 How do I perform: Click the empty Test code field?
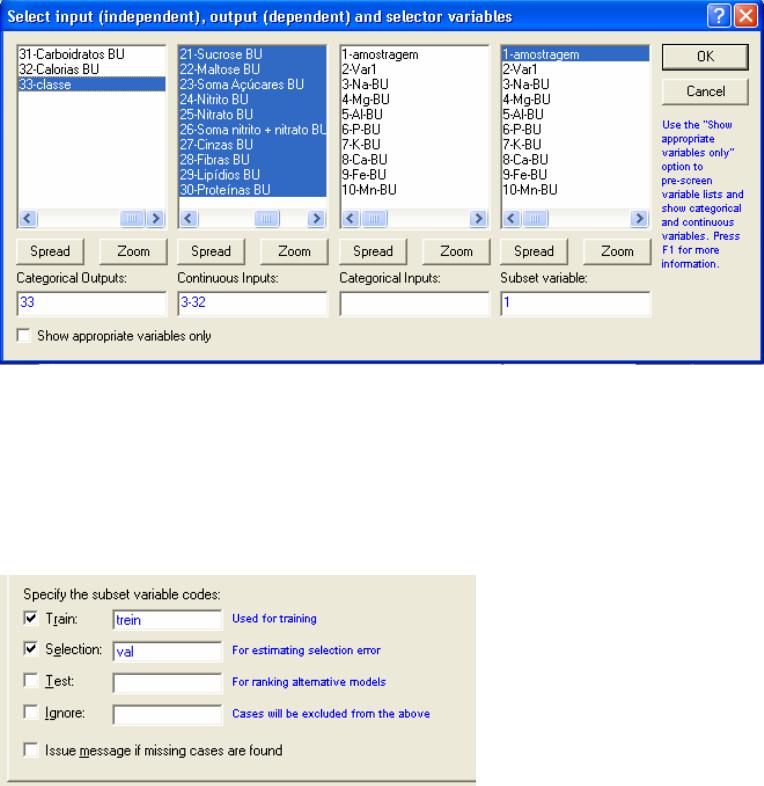(167, 683)
